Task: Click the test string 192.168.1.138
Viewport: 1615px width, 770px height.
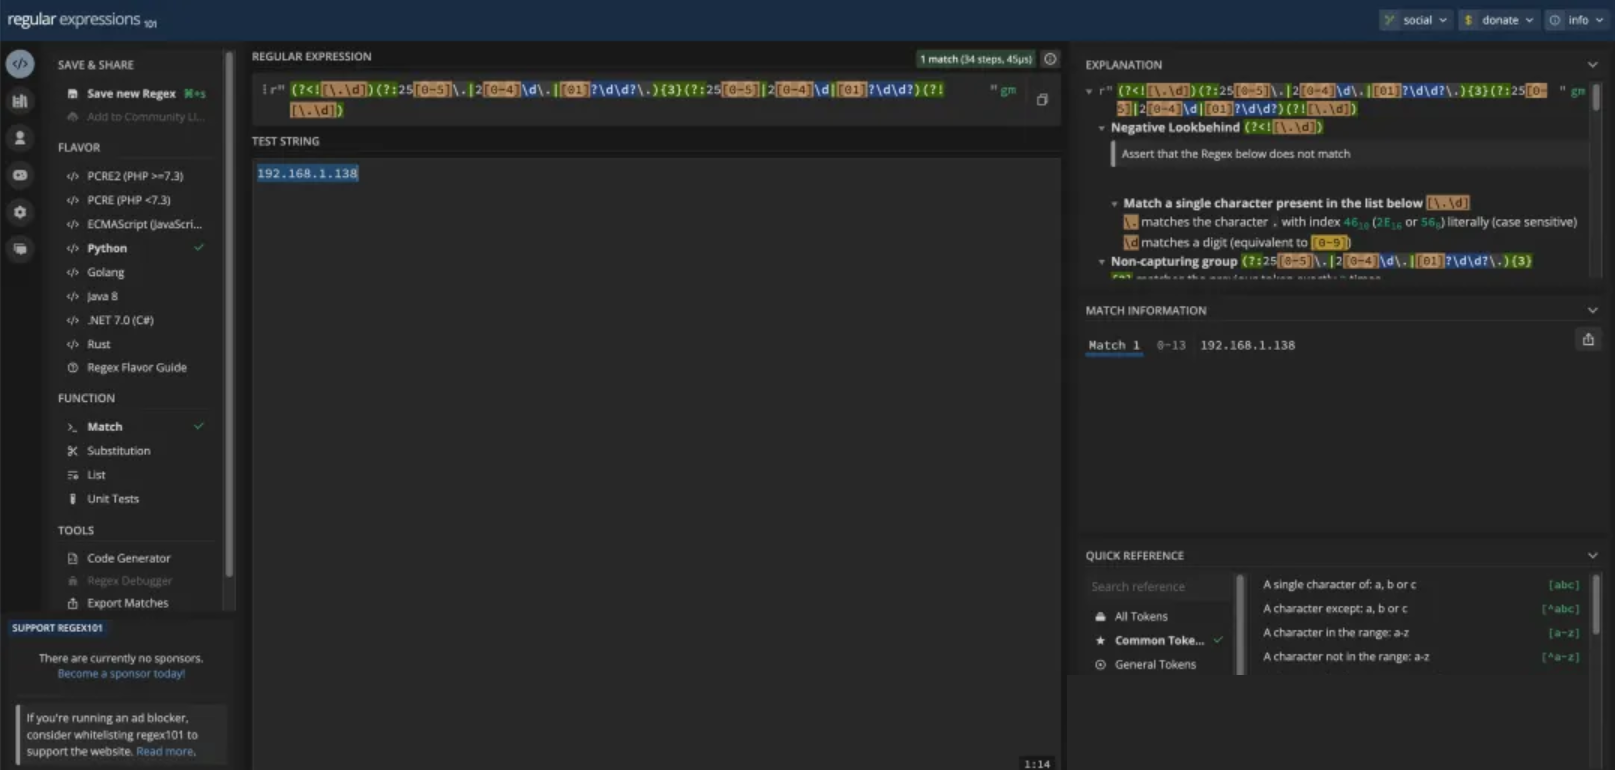Action: tap(307, 174)
